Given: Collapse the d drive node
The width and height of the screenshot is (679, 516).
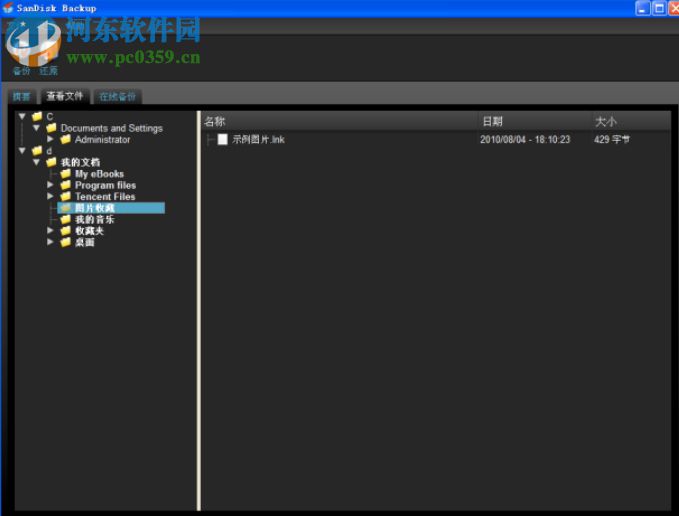Looking at the screenshot, I should click(x=23, y=151).
